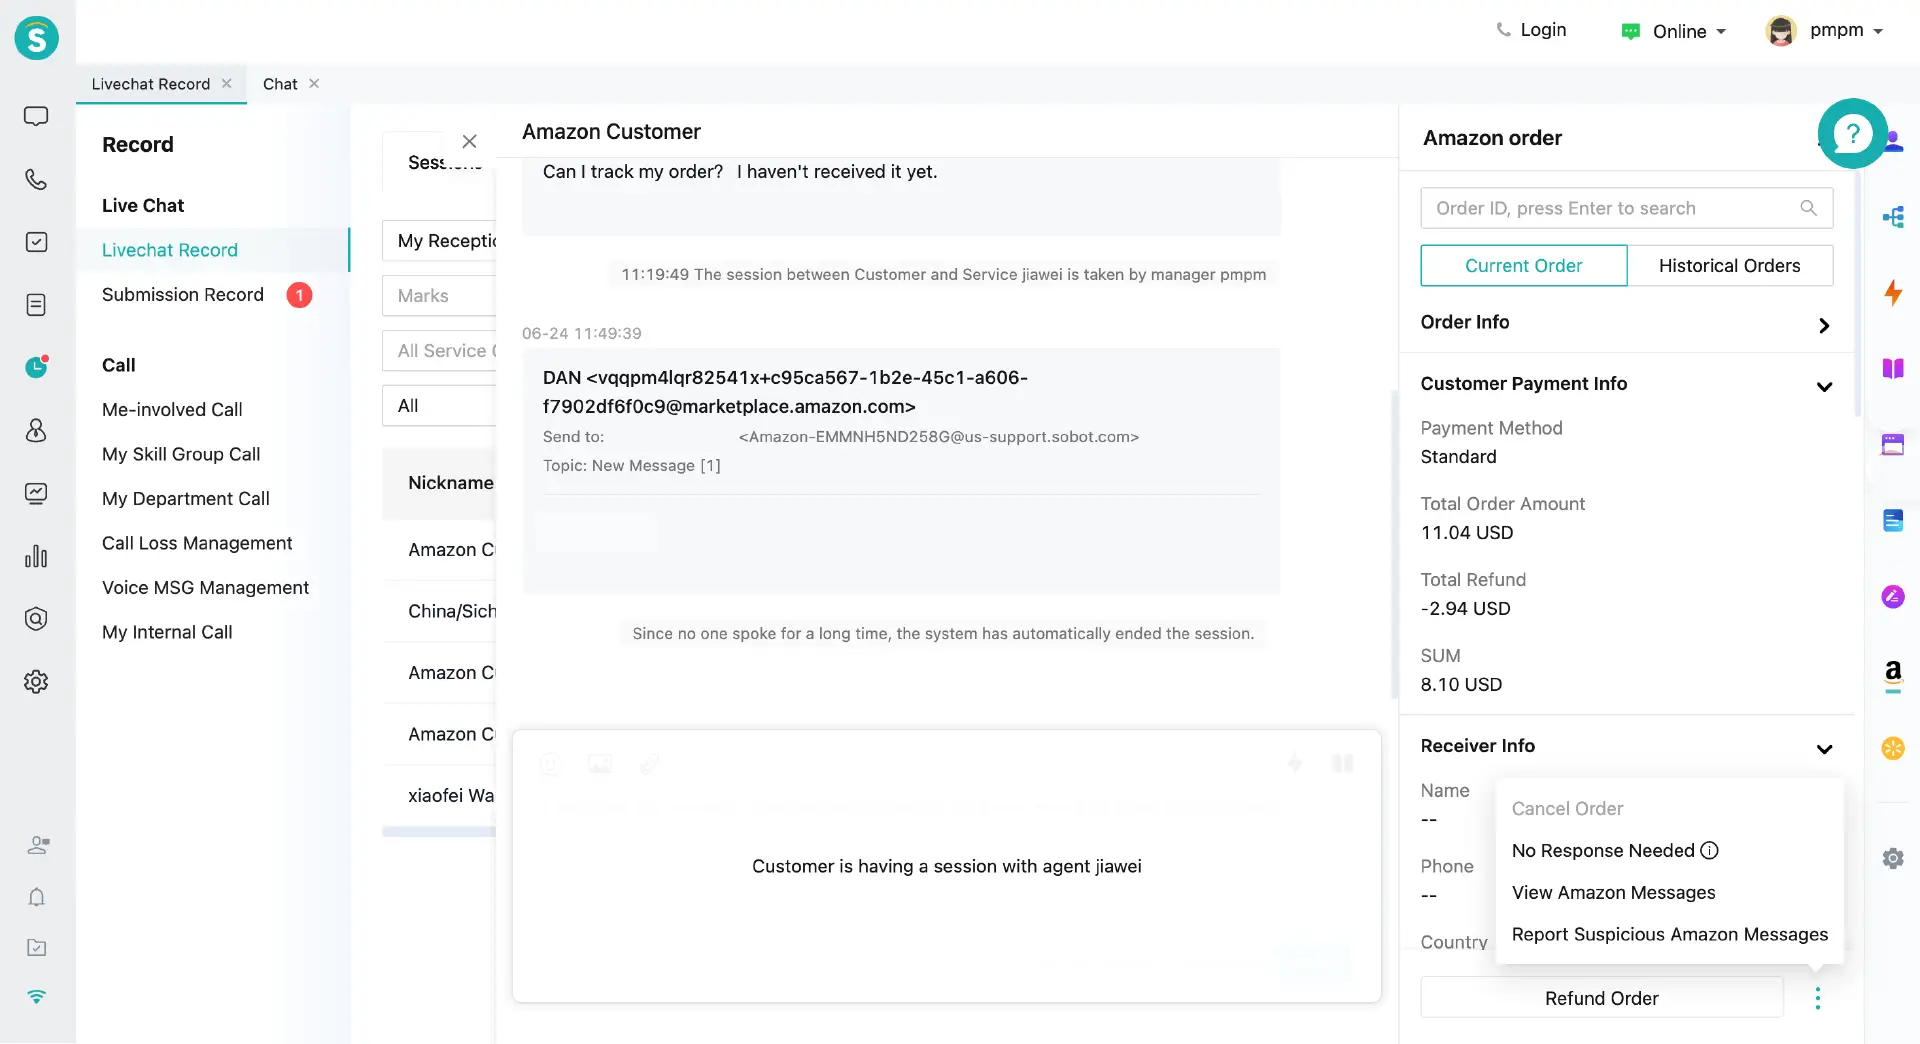
Task: Open the Marks filter dropdown
Action: pos(440,296)
